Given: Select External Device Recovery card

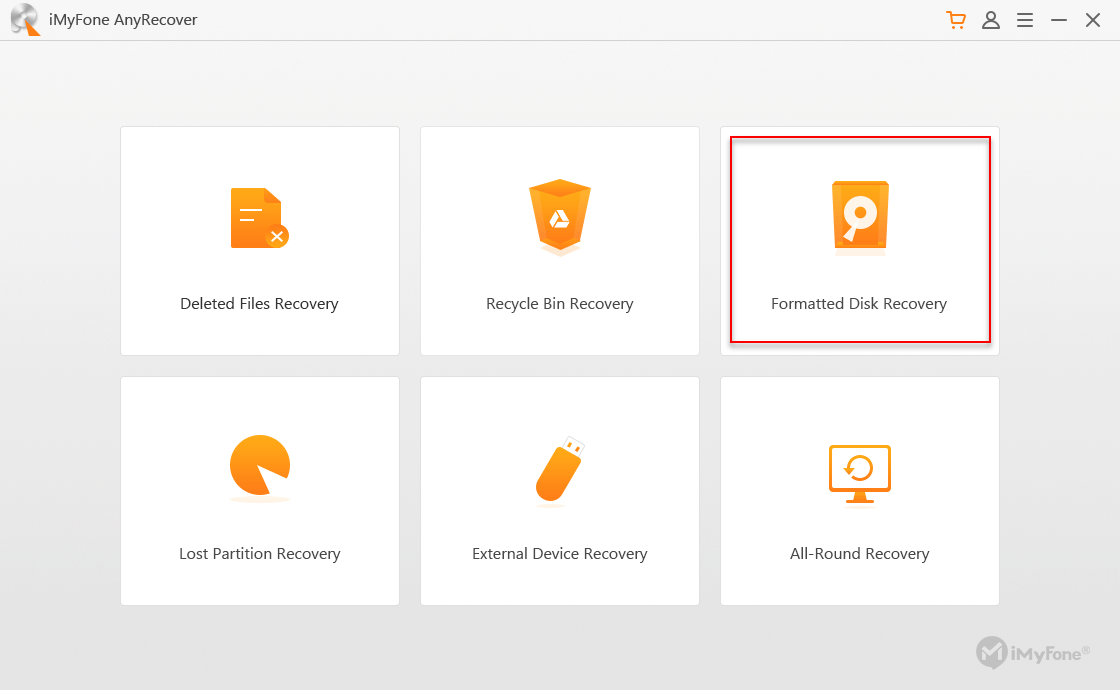Looking at the screenshot, I should [559, 490].
